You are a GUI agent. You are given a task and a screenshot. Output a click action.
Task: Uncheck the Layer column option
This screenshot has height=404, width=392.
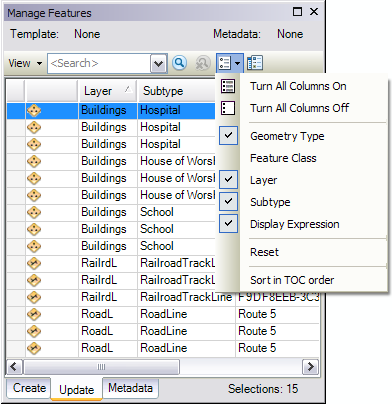point(228,179)
